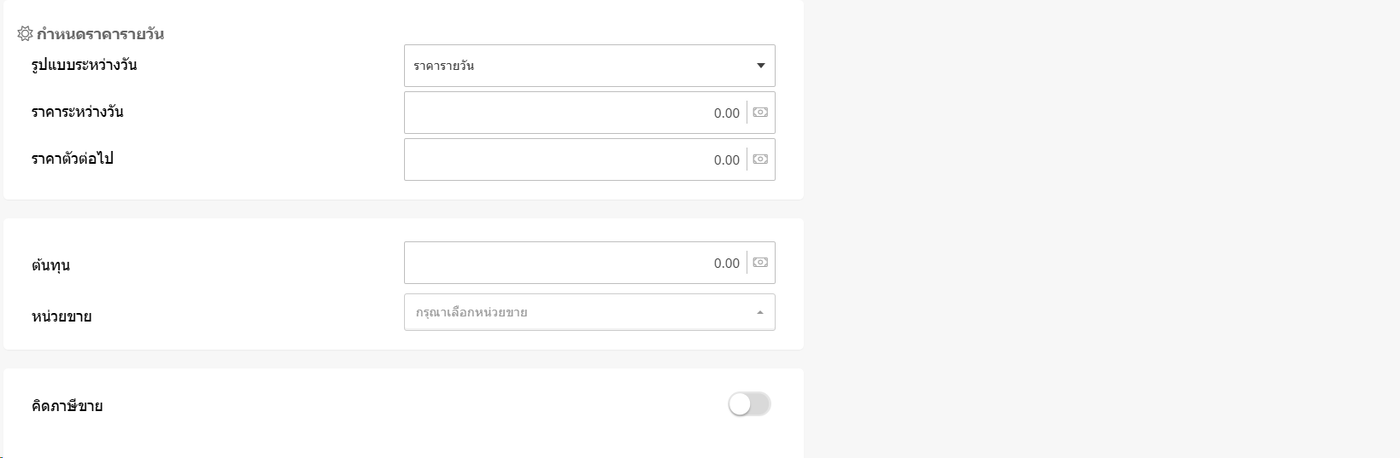Click the กำหนดราคารายวัน section heading
The width and height of the screenshot is (1400, 458).
[100, 34]
